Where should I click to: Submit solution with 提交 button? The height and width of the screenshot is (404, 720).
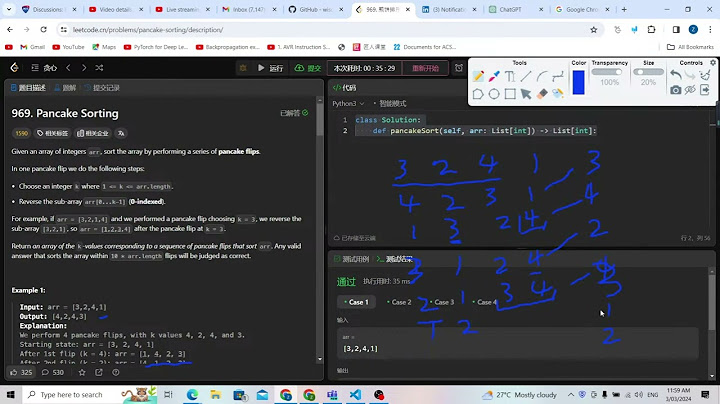308,68
